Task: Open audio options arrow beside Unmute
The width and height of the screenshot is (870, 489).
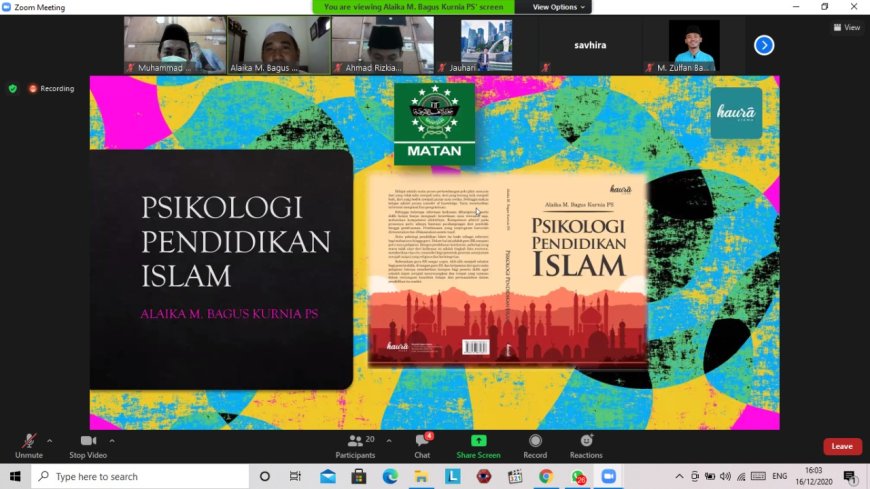Action: (x=49, y=441)
